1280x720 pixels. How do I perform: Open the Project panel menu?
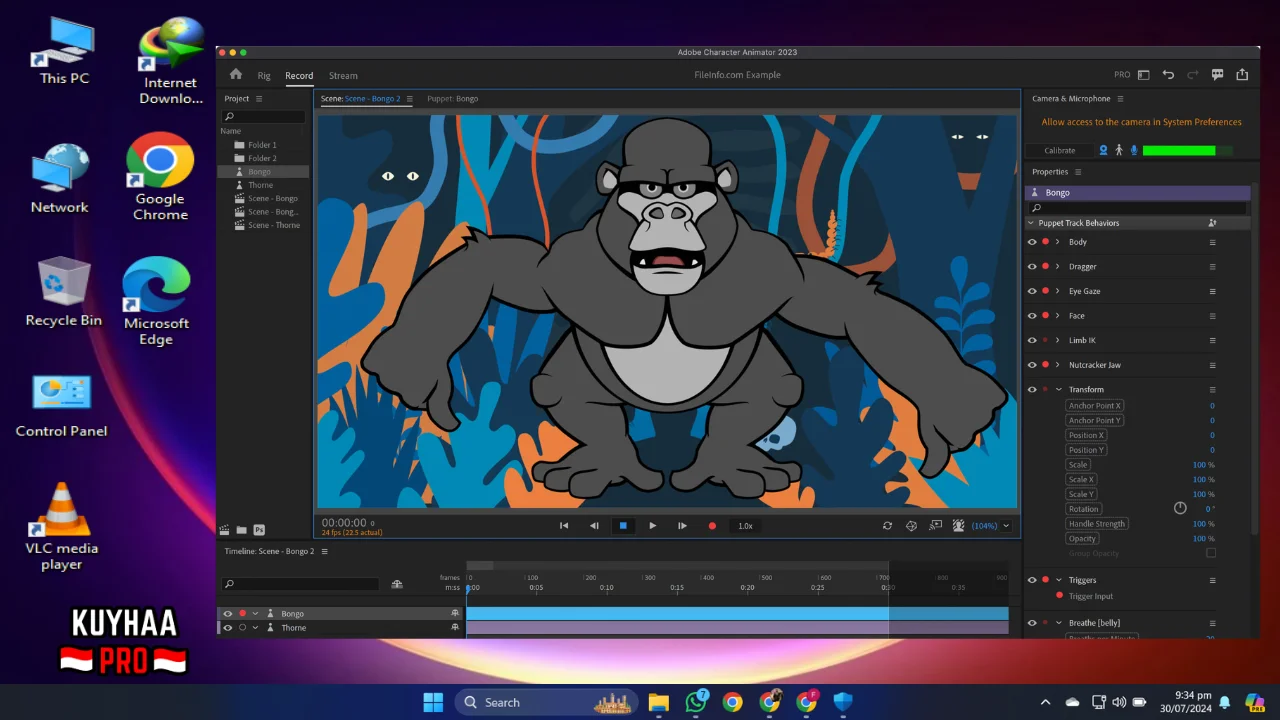[x=259, y=99]
